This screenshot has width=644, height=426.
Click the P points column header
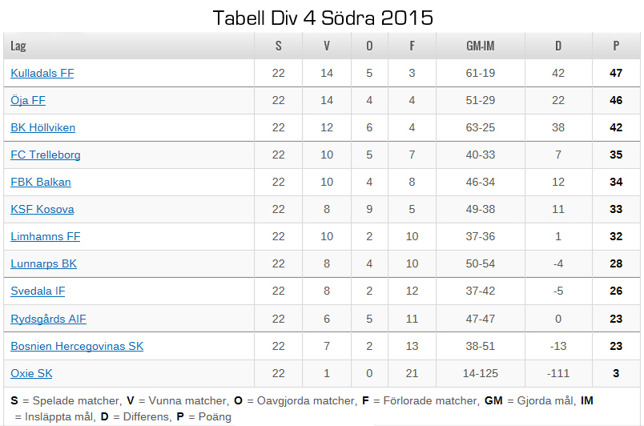[x=616, y=46]
